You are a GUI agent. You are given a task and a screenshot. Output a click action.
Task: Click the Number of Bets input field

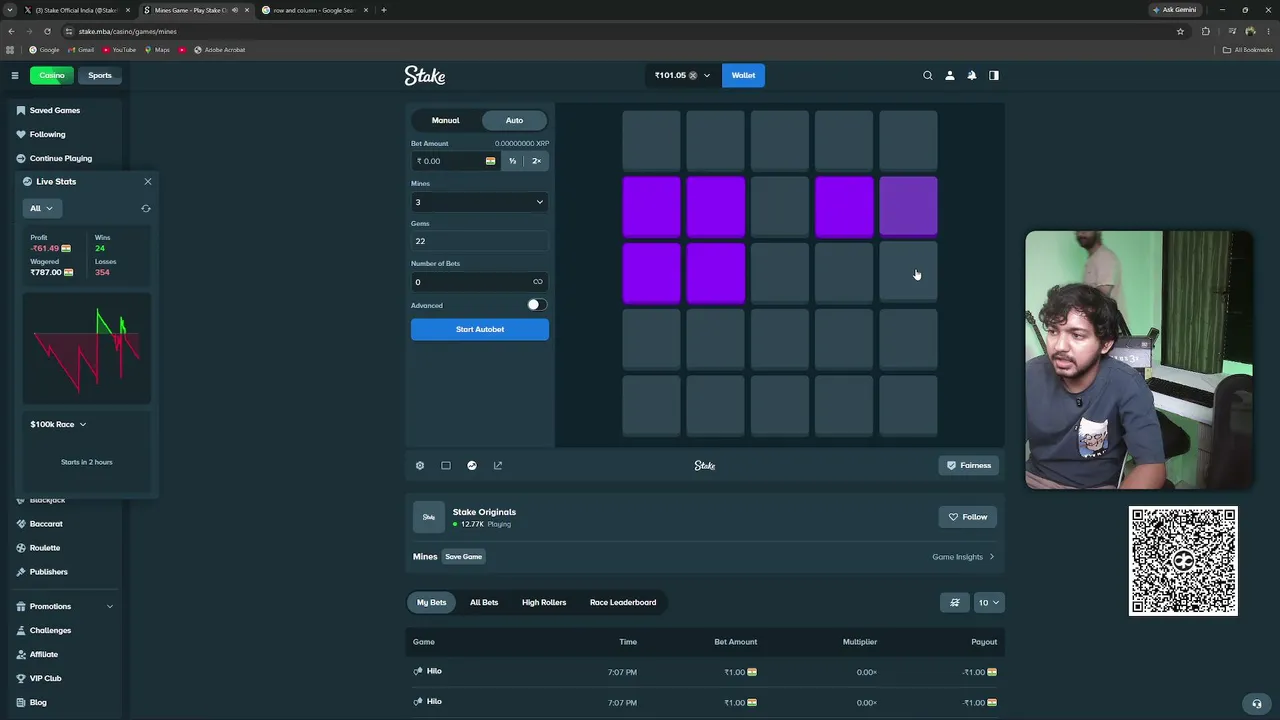[x=479, y=282]
